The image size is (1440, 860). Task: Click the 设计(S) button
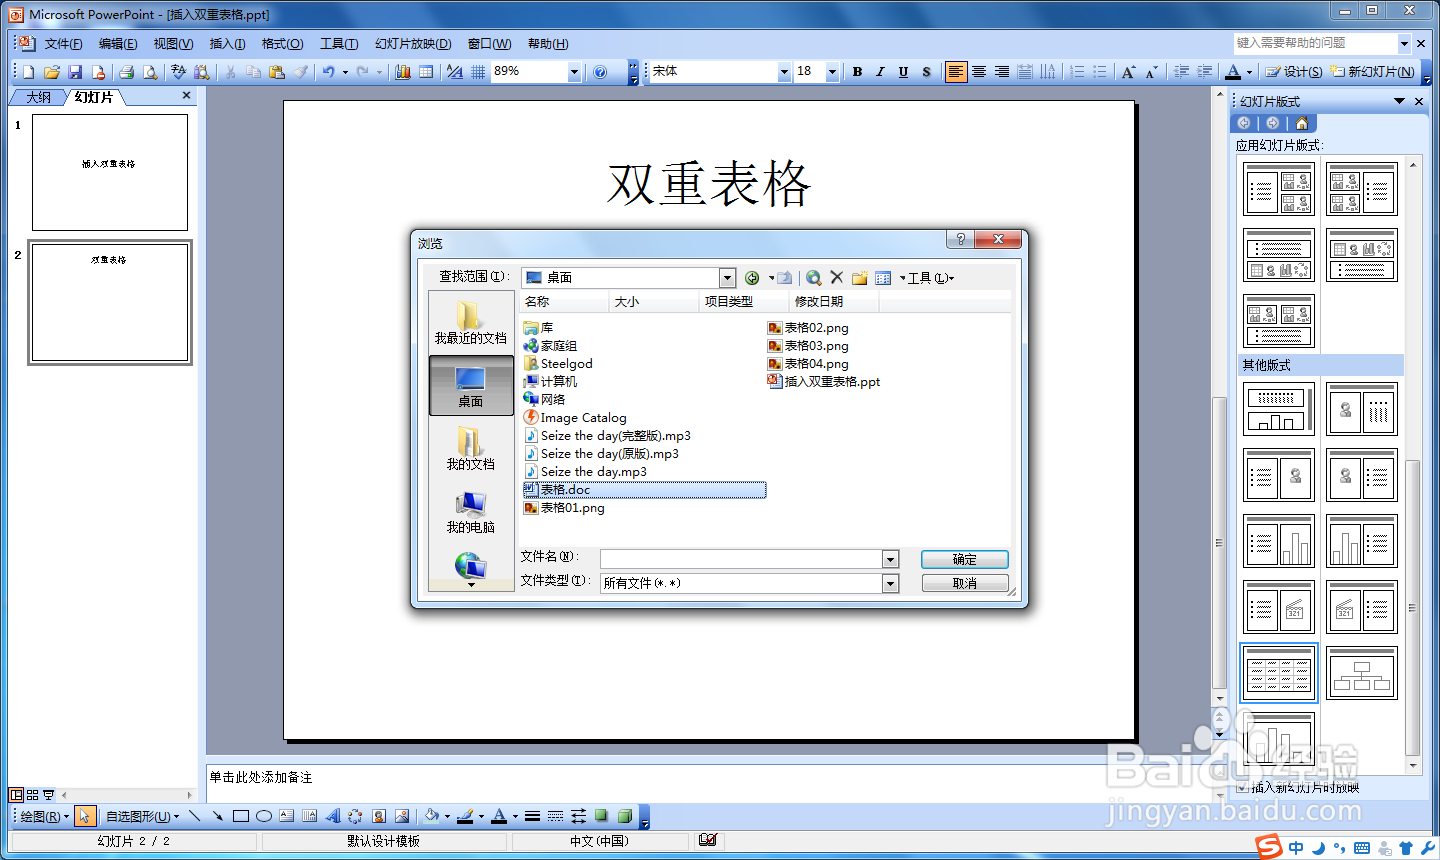[1293, 72]
